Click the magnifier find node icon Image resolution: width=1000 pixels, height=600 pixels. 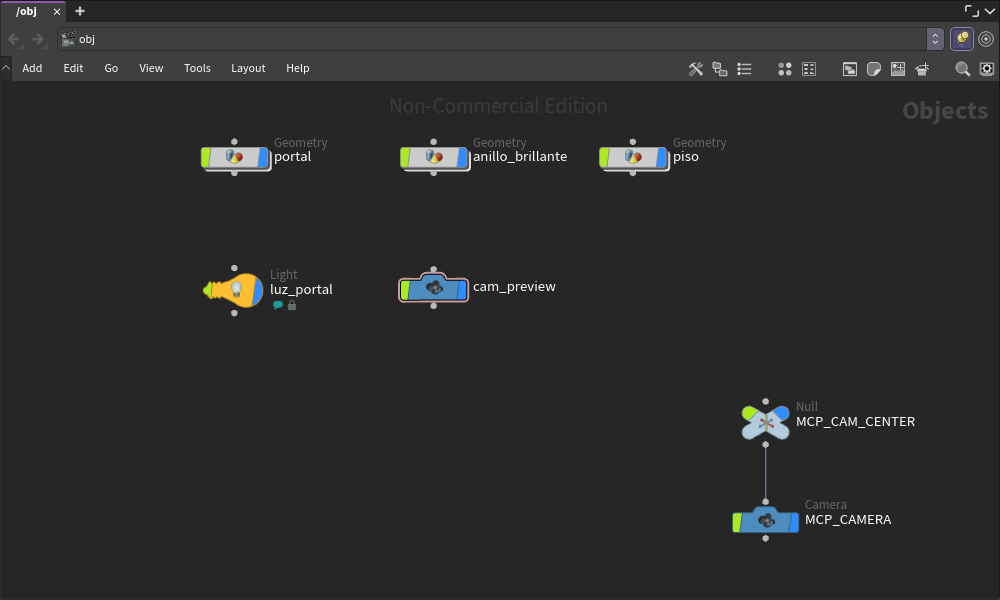[962, 69]
